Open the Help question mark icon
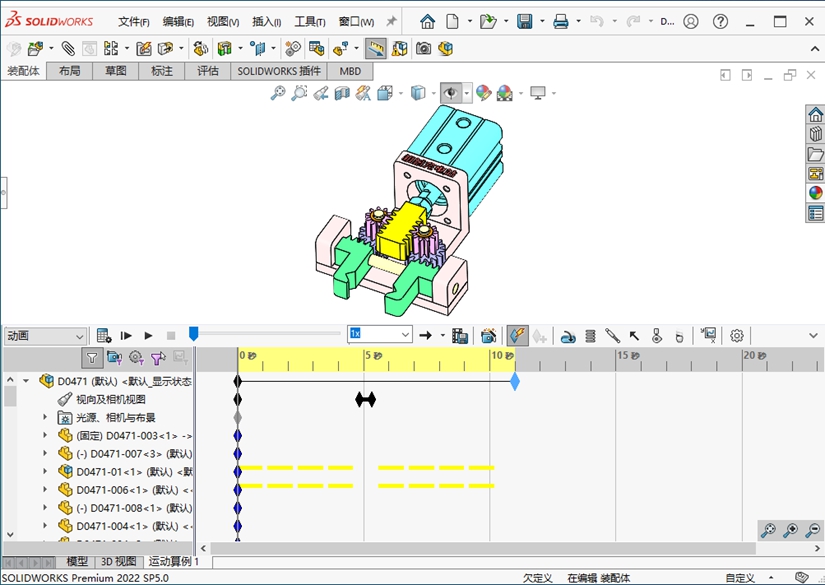 [x=720, y=22]
